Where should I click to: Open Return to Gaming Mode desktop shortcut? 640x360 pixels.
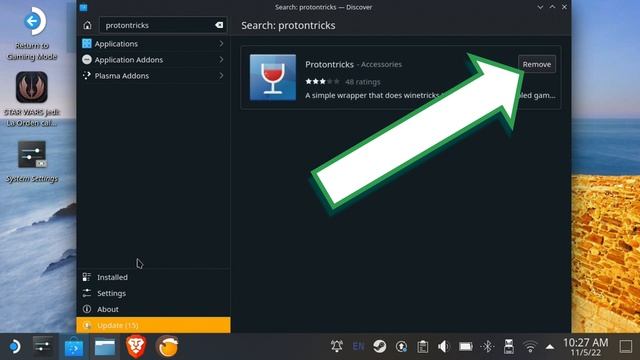tap(32, 33)
